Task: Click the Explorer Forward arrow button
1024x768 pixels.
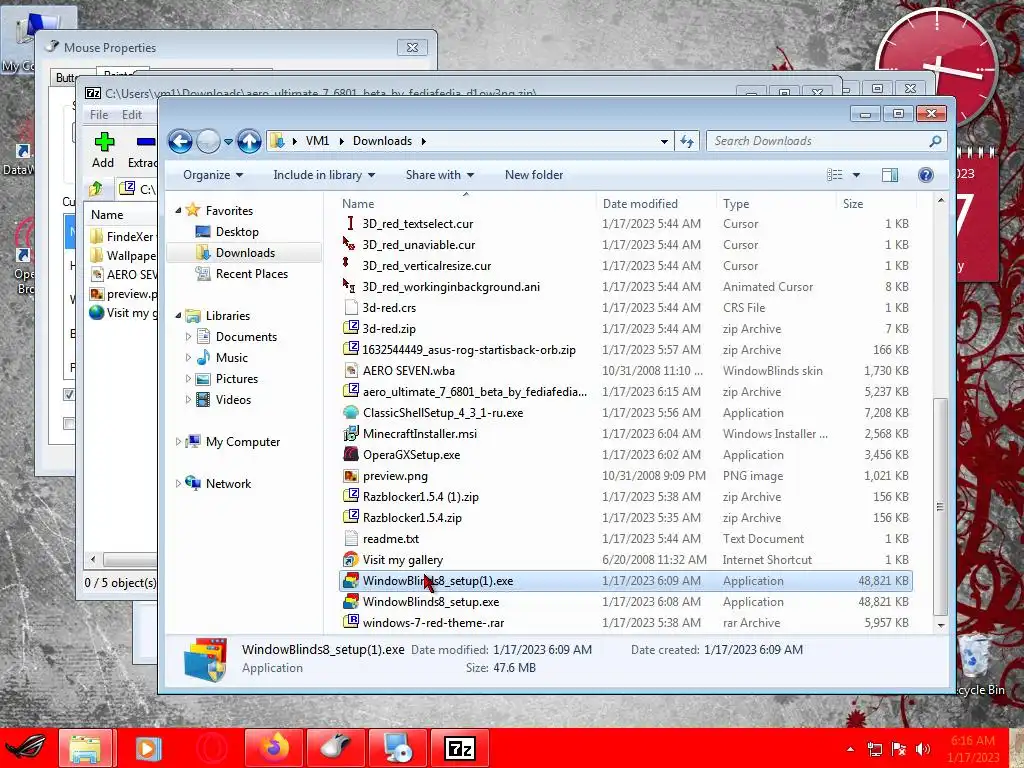Action: click(208, 141)
